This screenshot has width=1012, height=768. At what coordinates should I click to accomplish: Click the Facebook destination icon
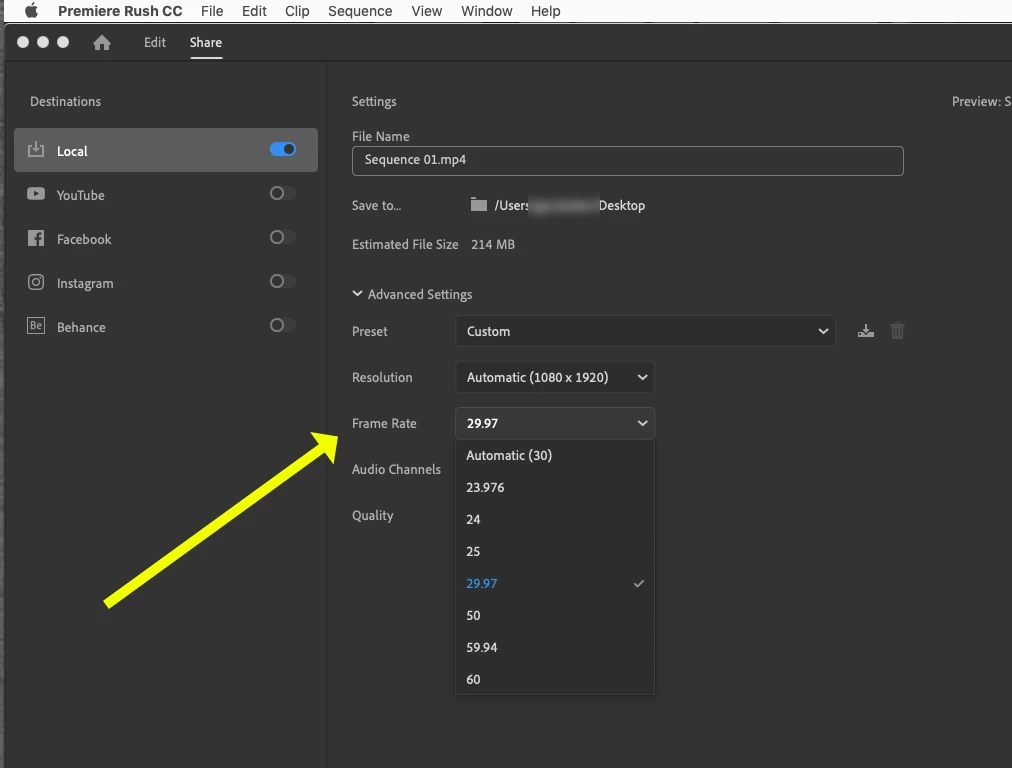pyautogui.click(x=36, y=238)
